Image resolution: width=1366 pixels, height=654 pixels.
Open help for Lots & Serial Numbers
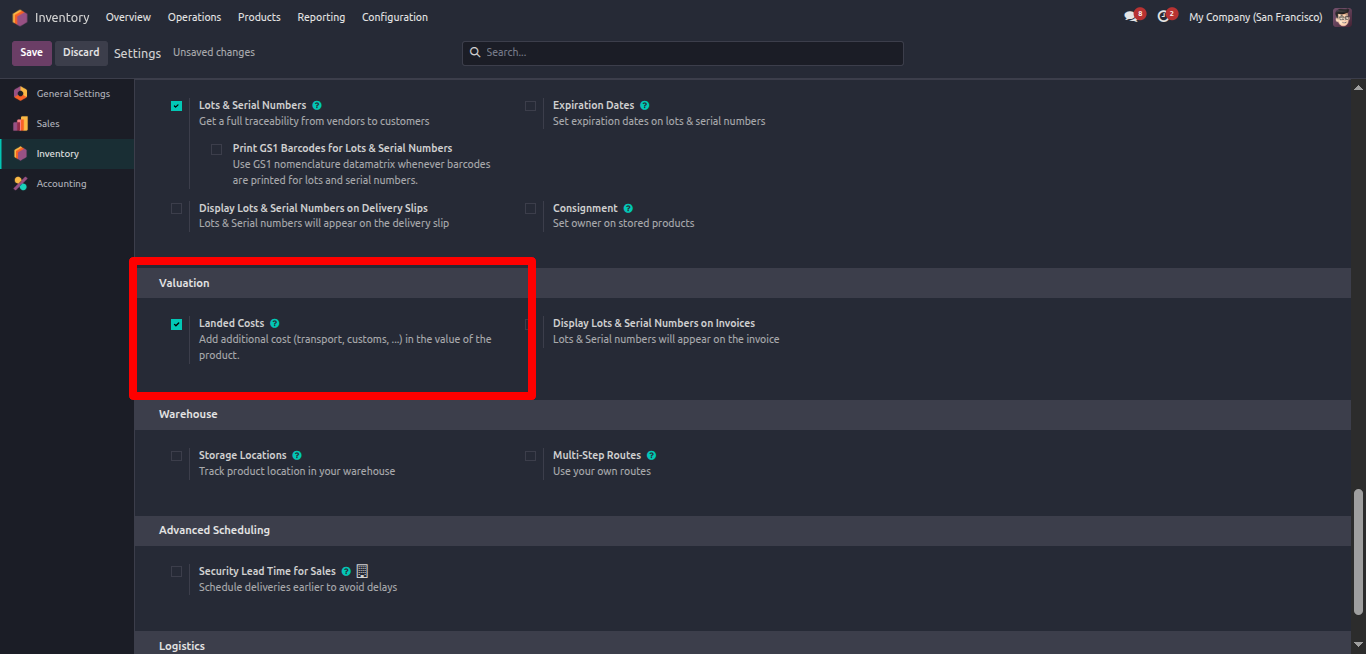[317, 105]
